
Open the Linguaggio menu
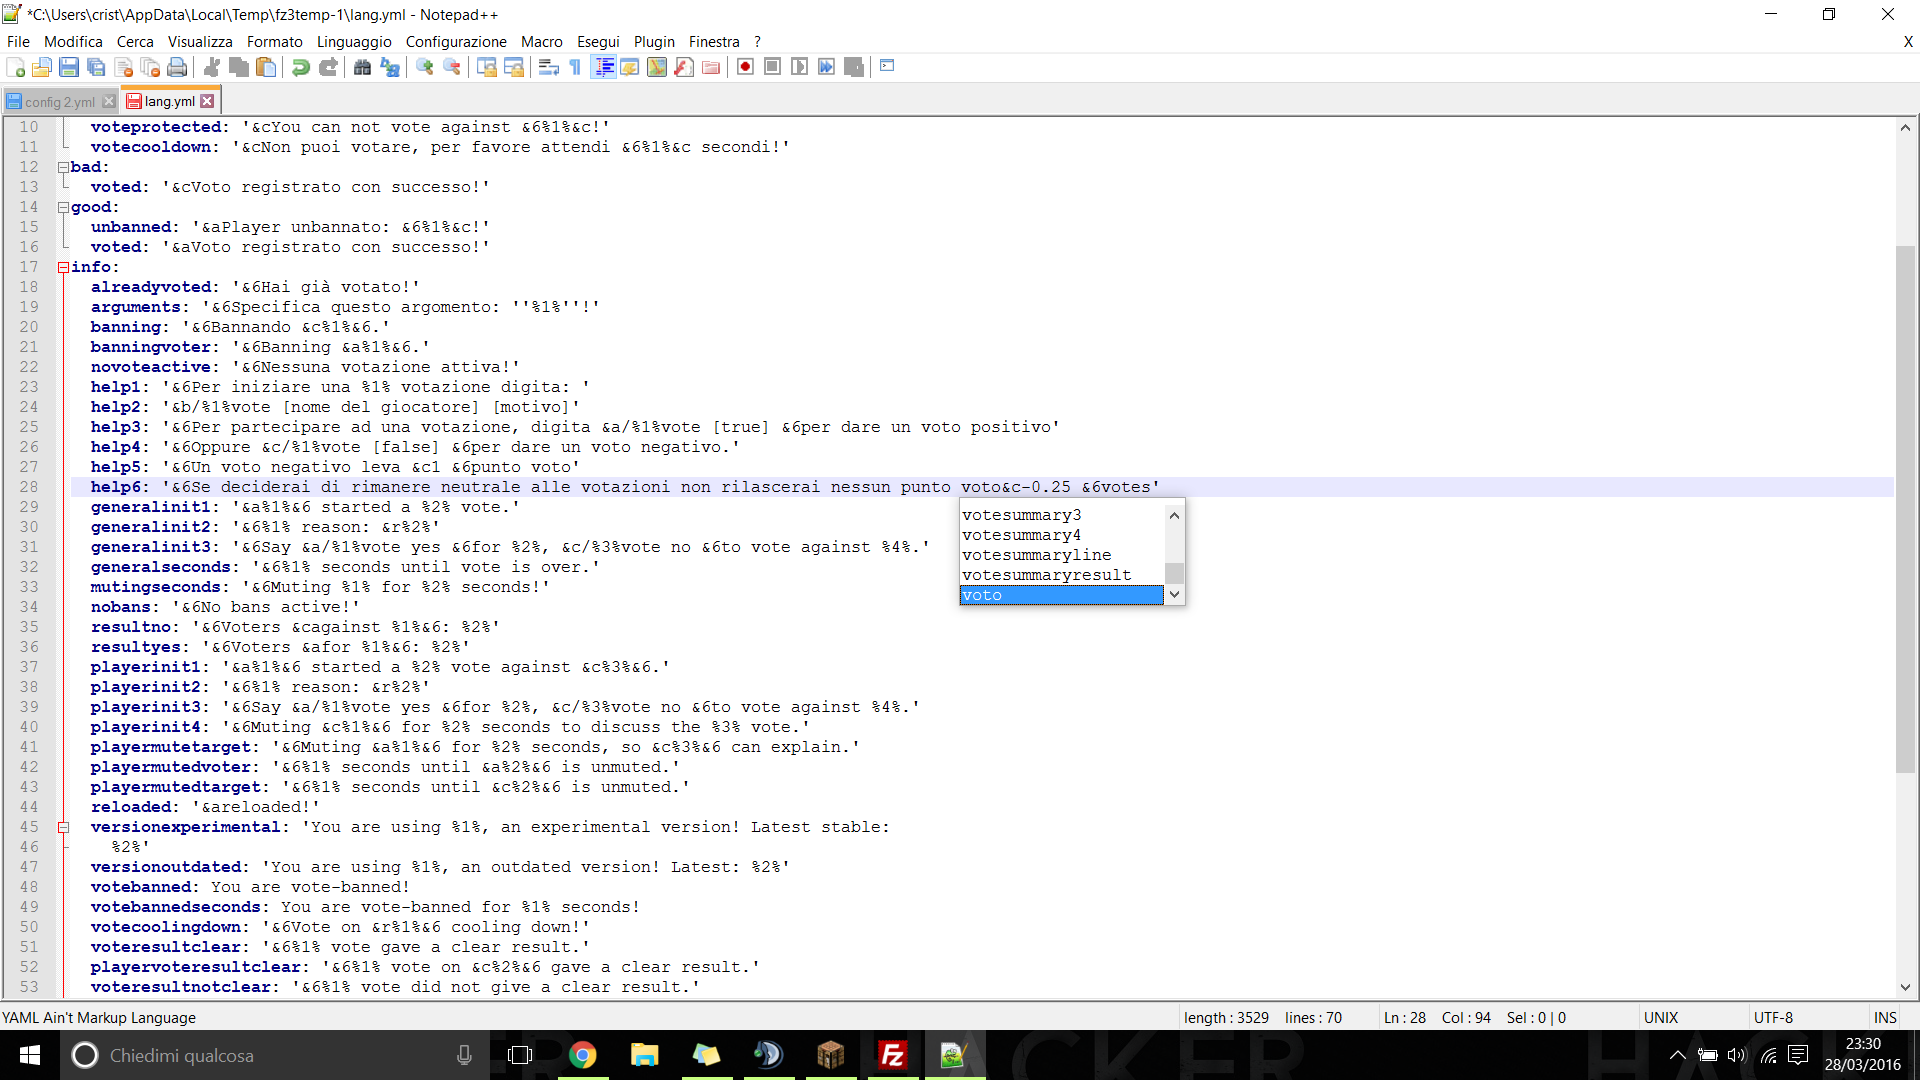(x=354, y=42)
